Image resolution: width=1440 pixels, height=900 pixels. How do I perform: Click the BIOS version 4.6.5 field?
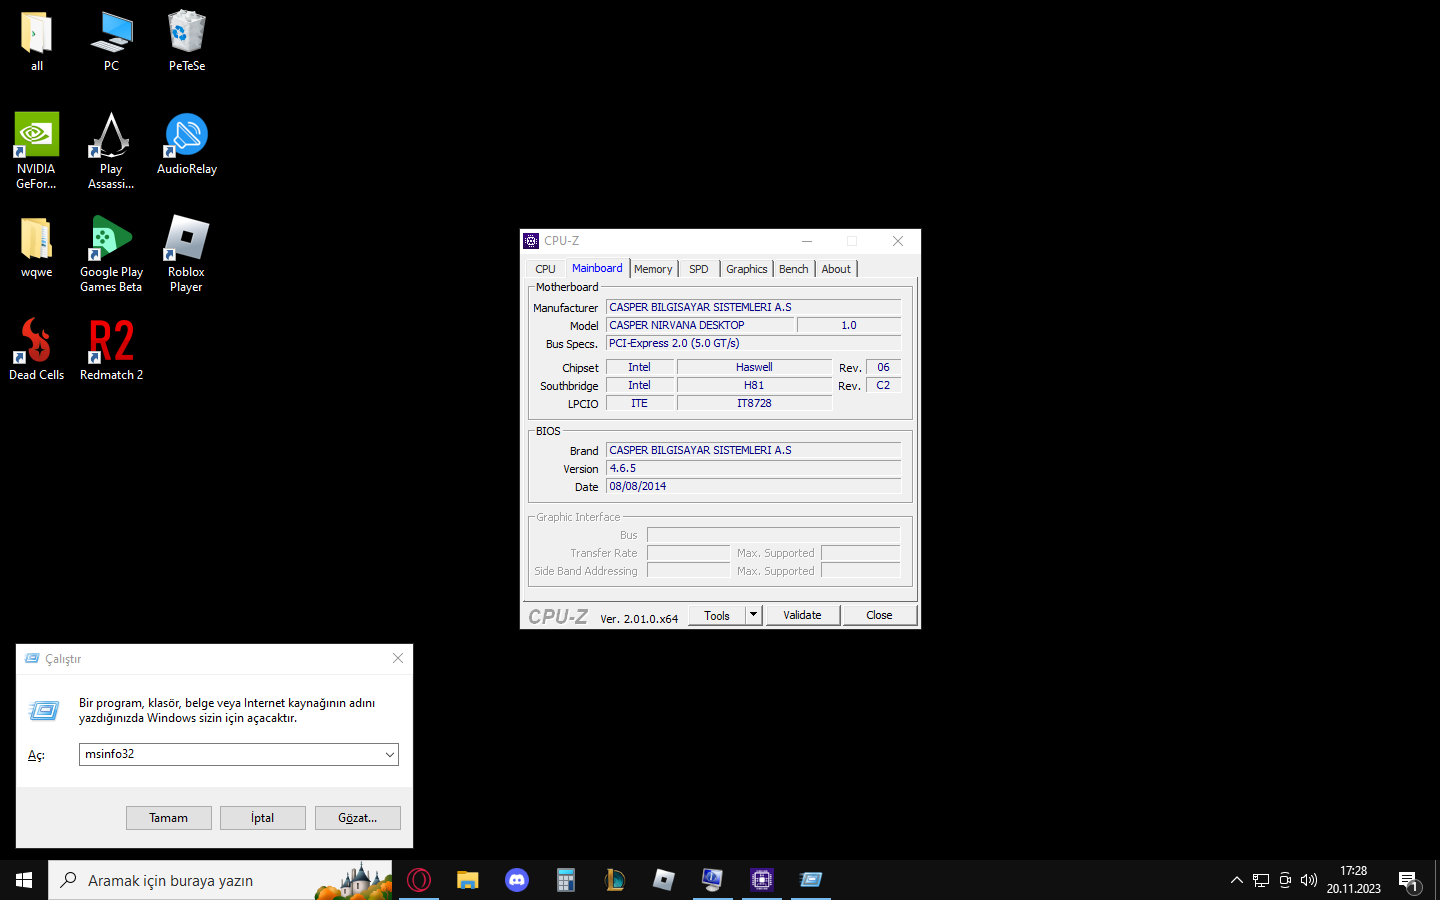[x=753, y=468]
